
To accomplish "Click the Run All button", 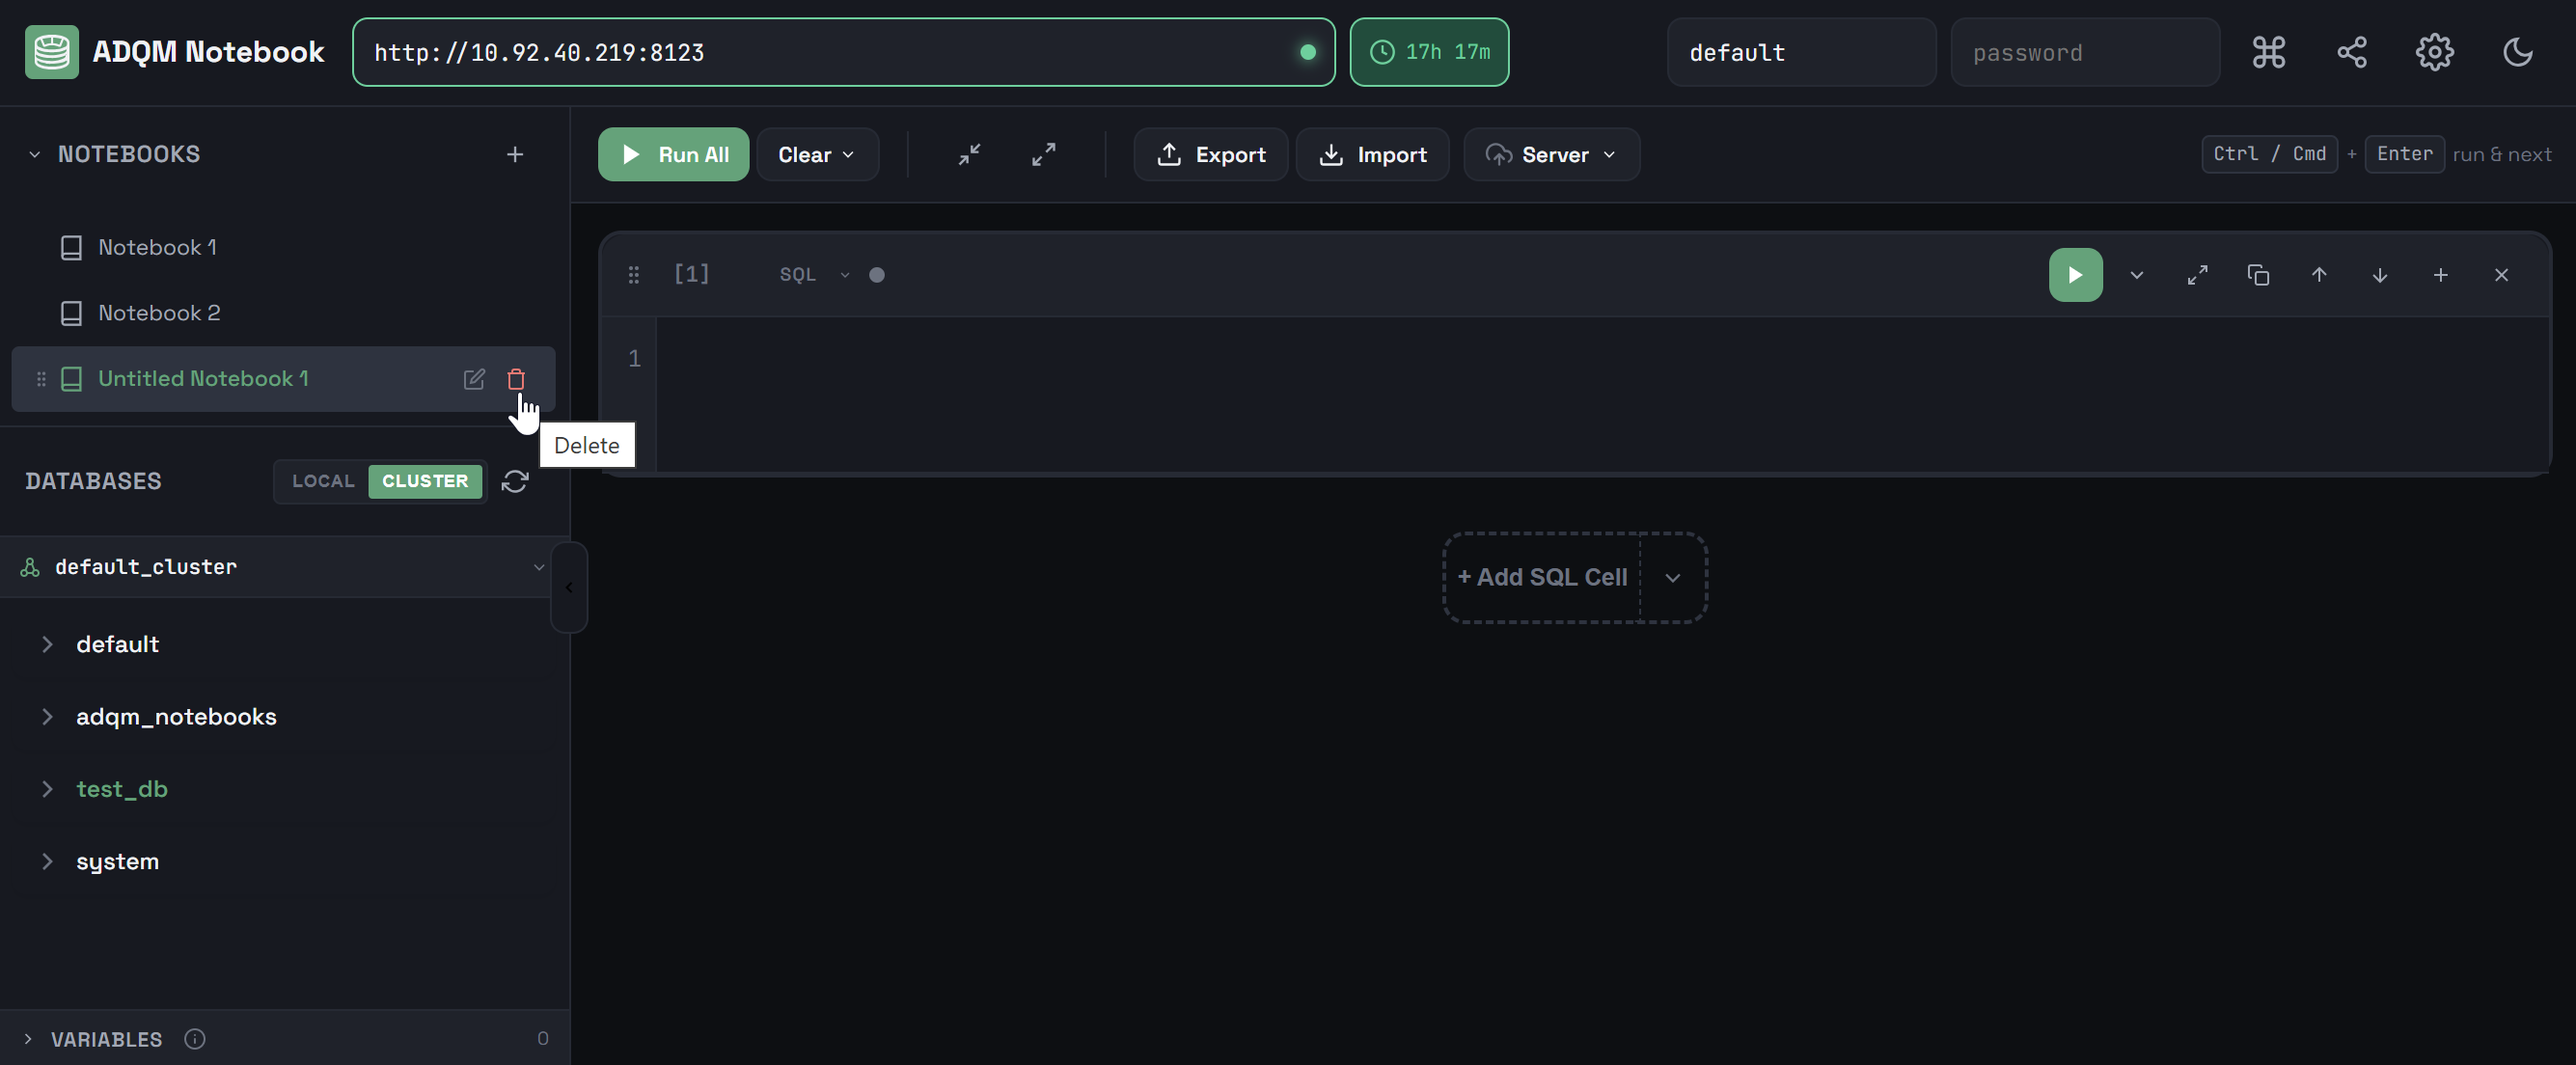I will tap(672, 155).
